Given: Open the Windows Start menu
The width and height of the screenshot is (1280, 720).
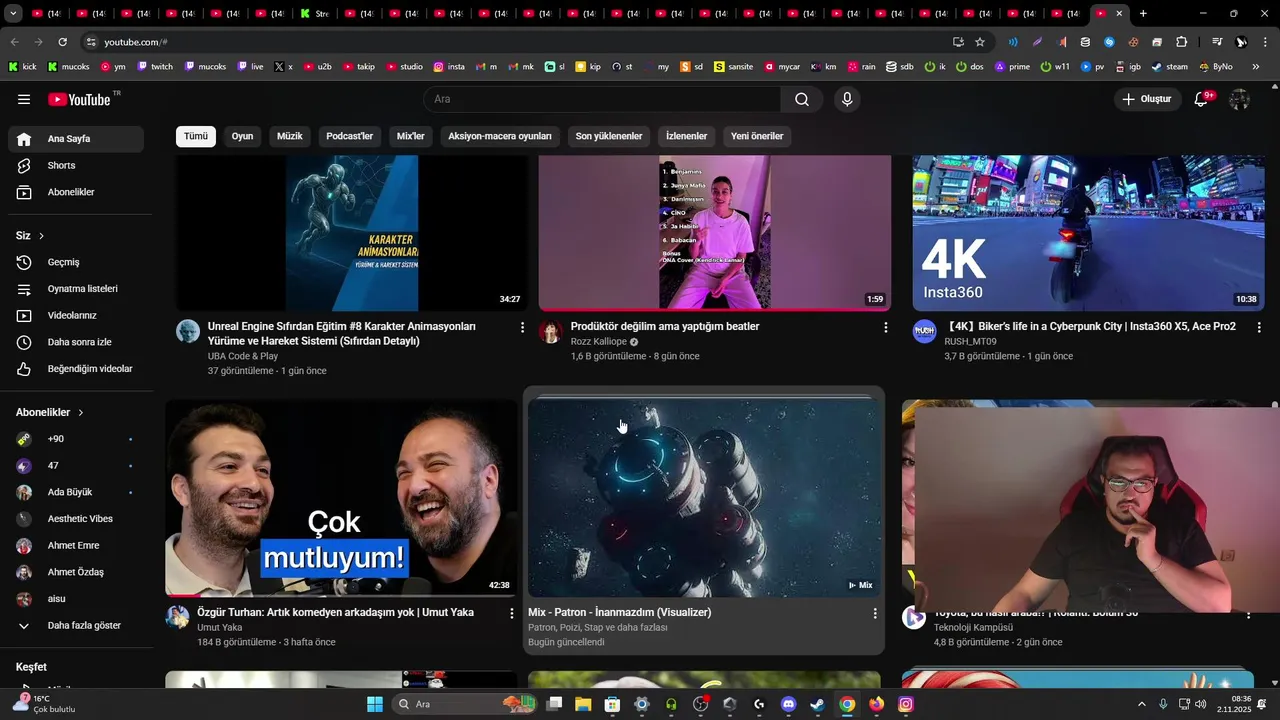Looking at the screenshot, I should (375, 704).
